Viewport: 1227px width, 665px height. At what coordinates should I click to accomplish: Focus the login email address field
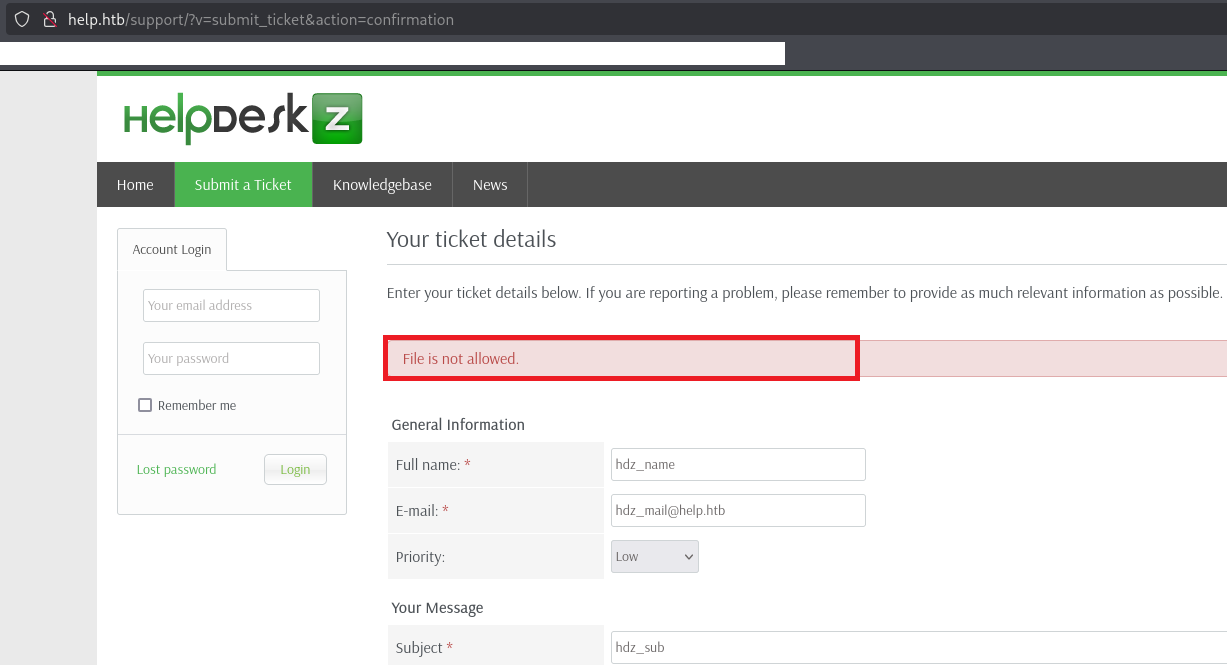click(x=231, y=306)
